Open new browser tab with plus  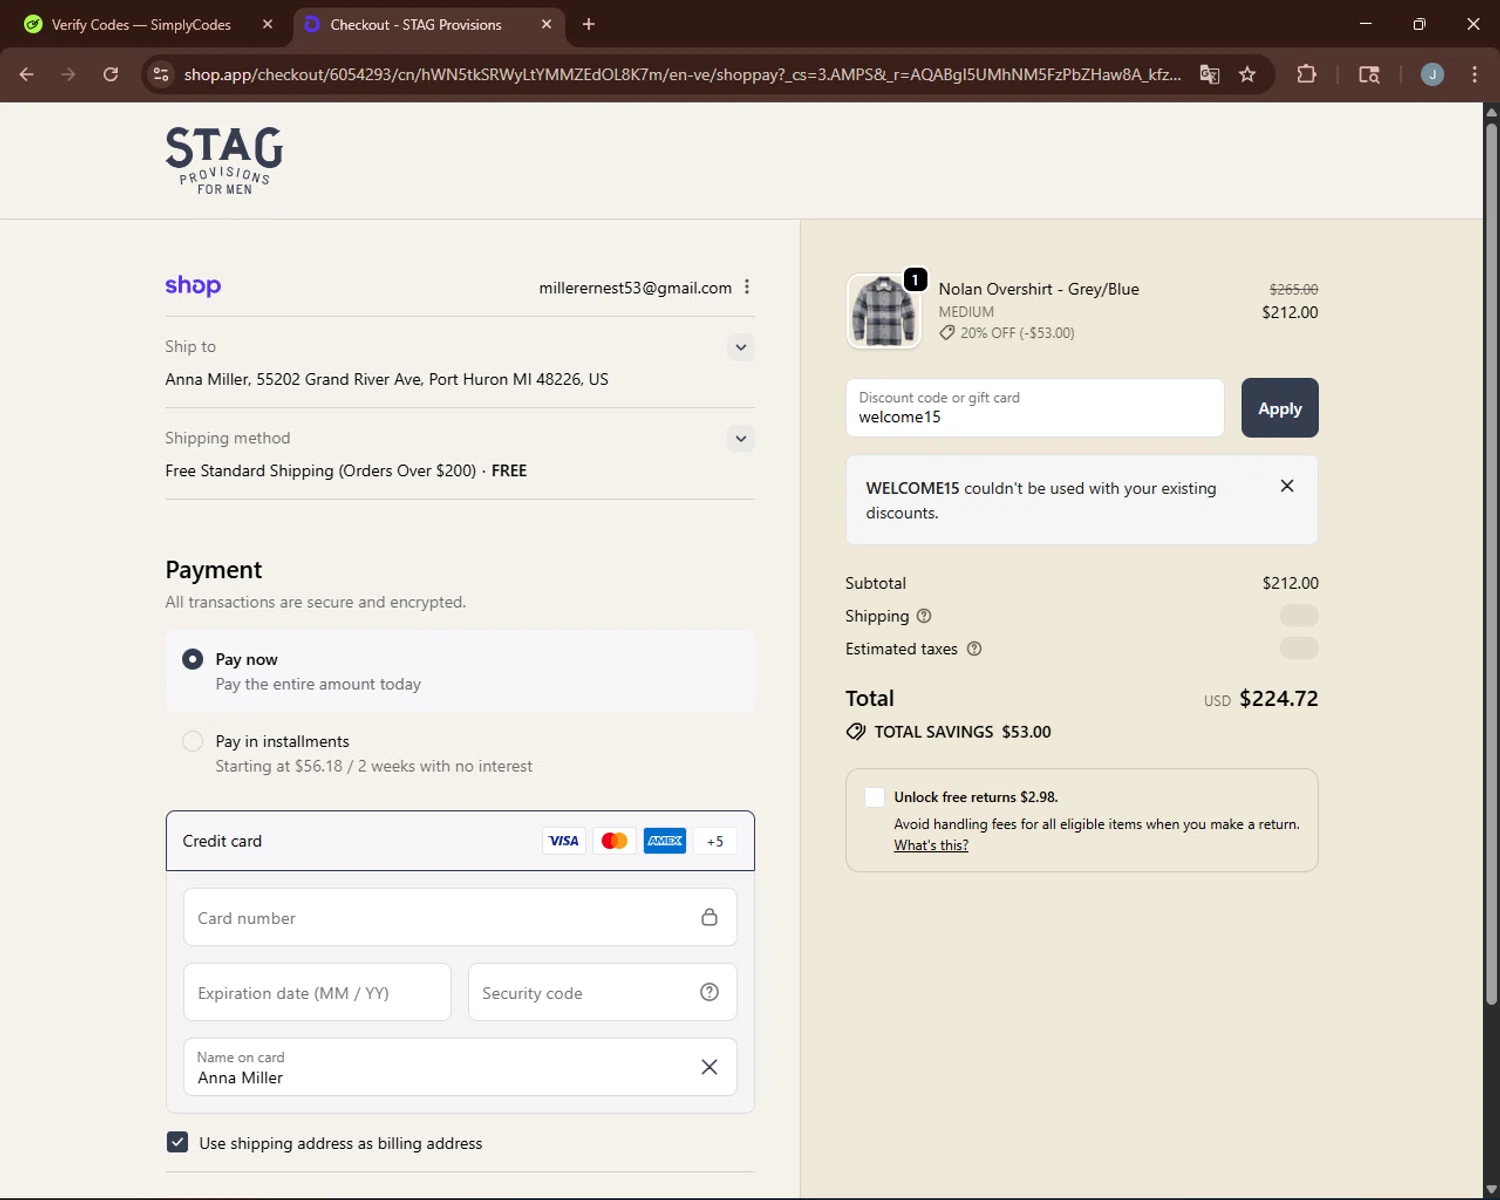click(x=589, y=24)
